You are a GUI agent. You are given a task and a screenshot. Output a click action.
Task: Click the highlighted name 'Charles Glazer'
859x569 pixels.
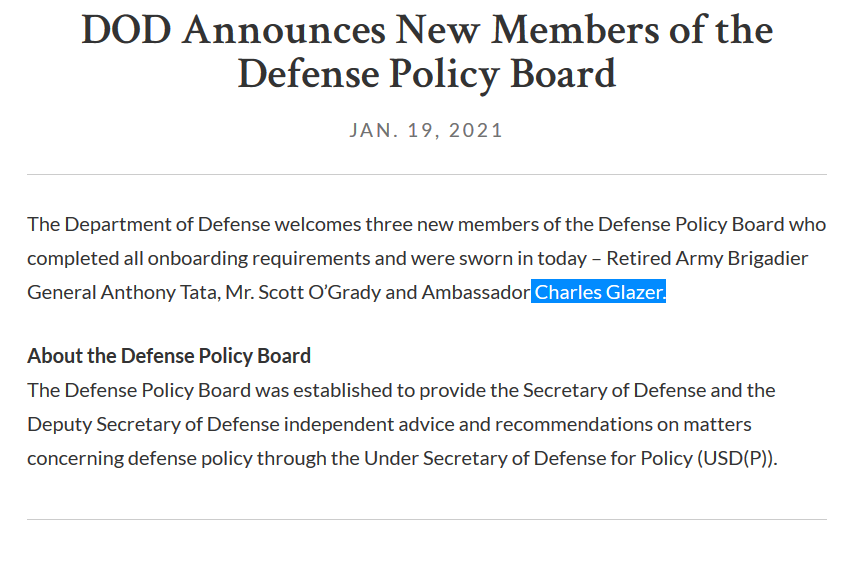[598, 292]
